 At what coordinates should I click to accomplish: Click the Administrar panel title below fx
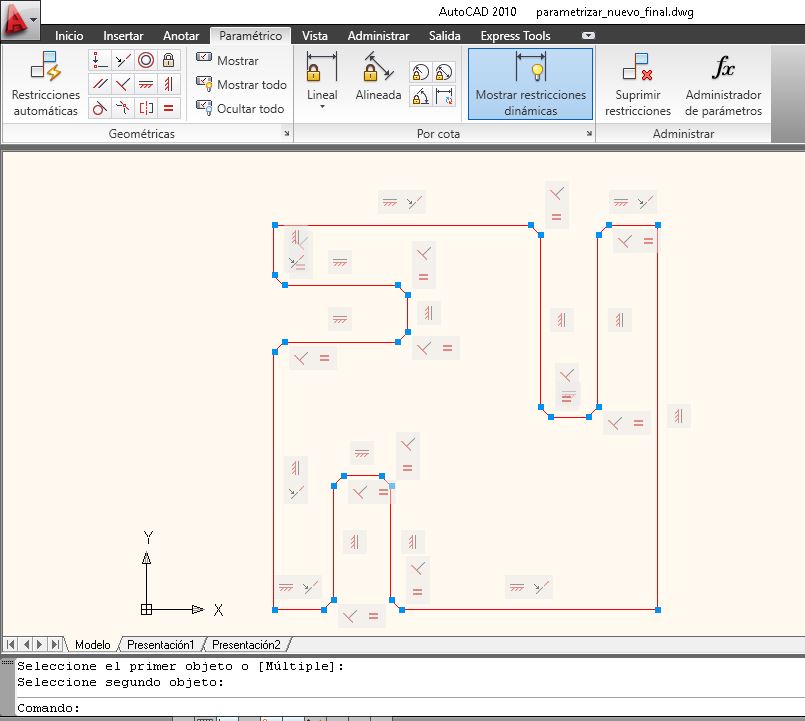coord(683,134)
